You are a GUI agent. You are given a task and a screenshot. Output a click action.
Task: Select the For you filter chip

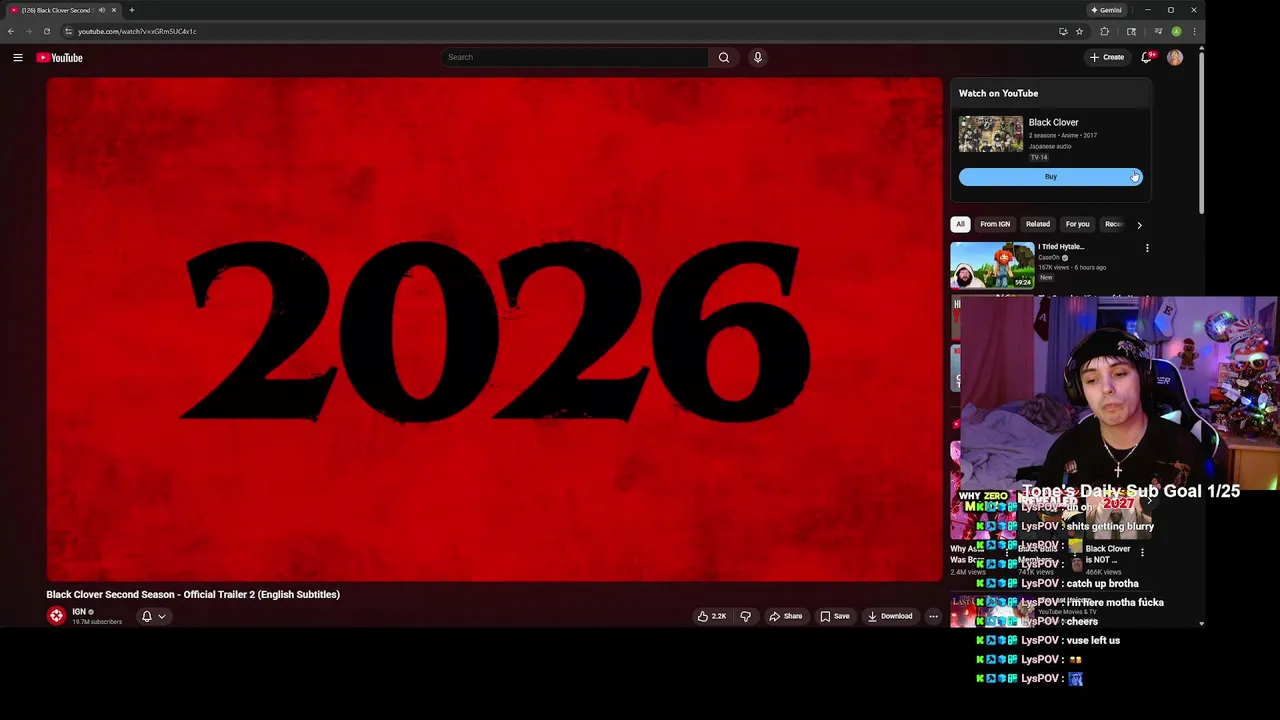pyautogui.click(x=1077, y=224)
